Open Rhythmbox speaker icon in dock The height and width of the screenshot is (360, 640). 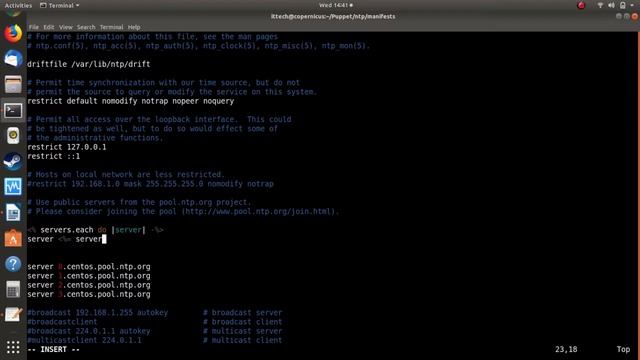point(13,136)
